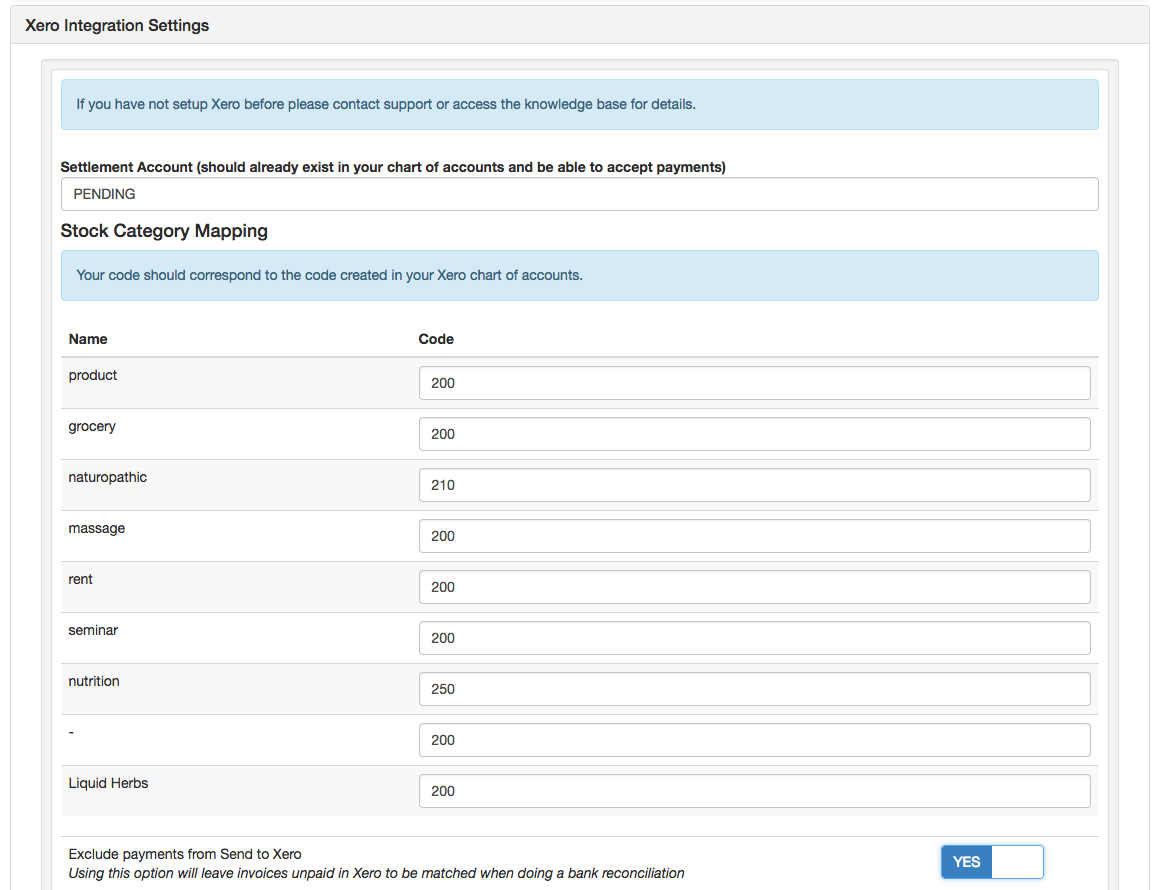Select the product code input showing 200
Viewport: 1173px width, 890px height.
(x=754, y=383)
